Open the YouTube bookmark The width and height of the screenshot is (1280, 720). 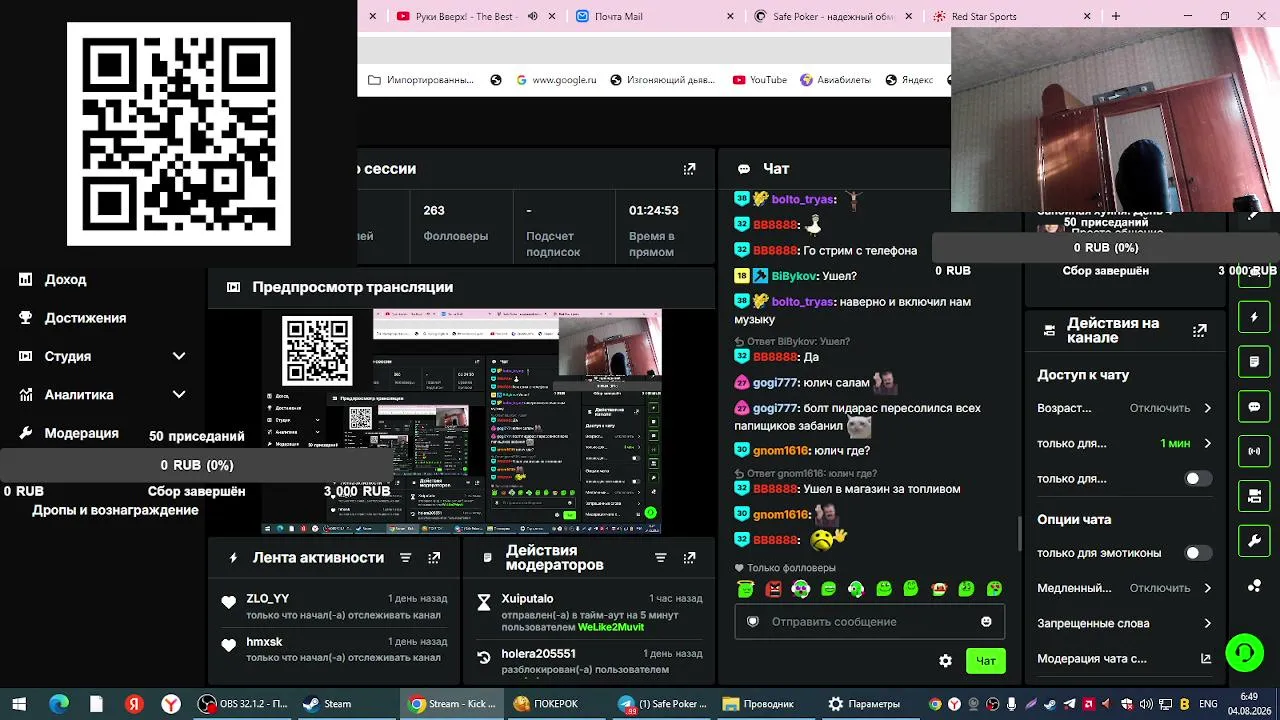[760, 80]
